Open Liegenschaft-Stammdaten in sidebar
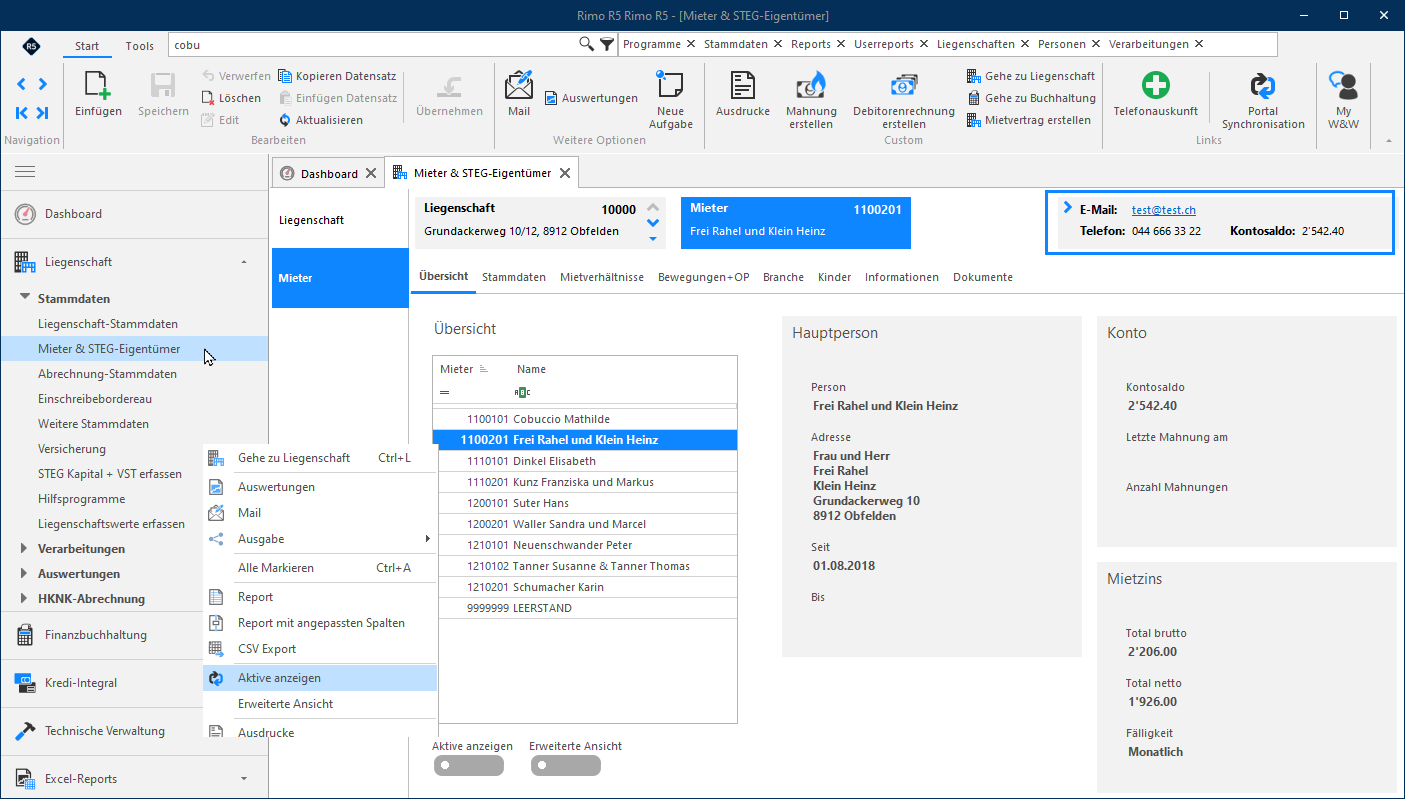1405x799 pixels. [x=108, y=324]
